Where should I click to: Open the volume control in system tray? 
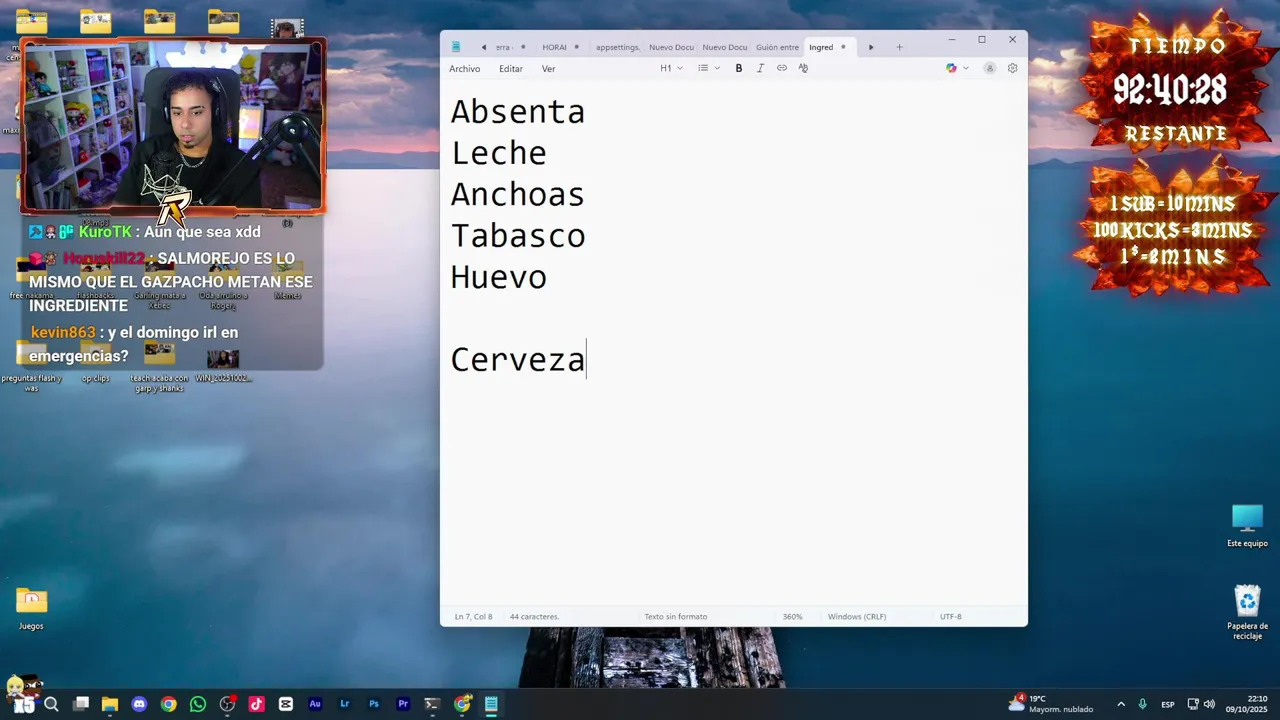(1210, 704)
